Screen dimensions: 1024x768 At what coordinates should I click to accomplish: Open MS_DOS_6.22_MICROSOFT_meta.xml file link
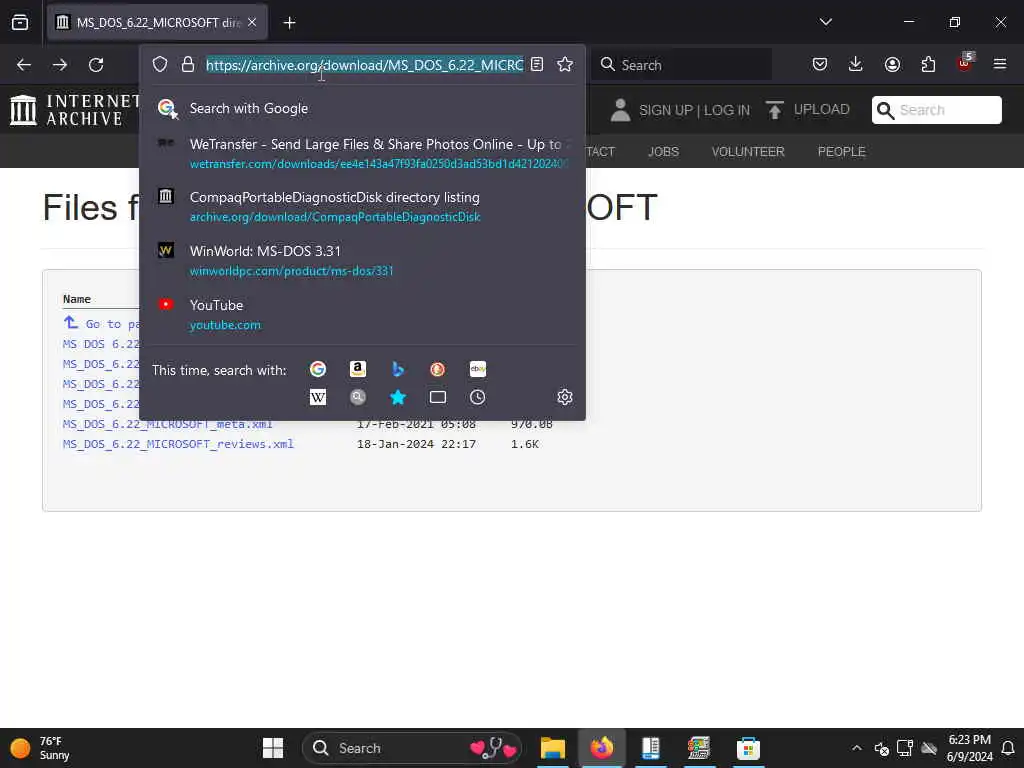pos(167,424)
